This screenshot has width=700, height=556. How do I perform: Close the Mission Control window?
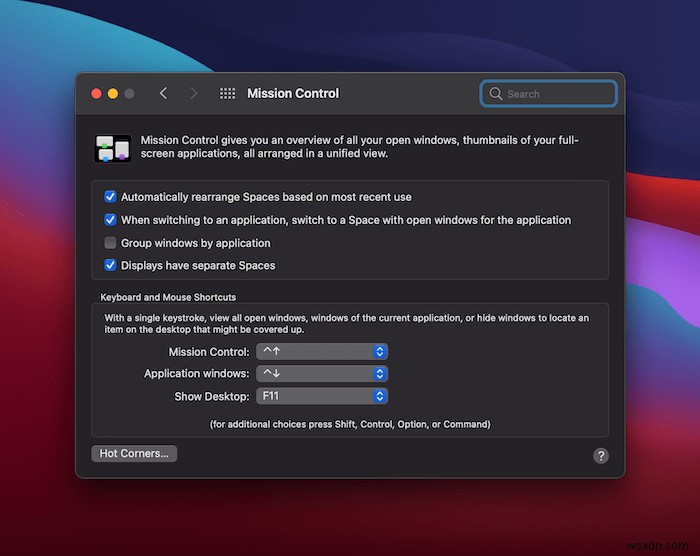96,93
